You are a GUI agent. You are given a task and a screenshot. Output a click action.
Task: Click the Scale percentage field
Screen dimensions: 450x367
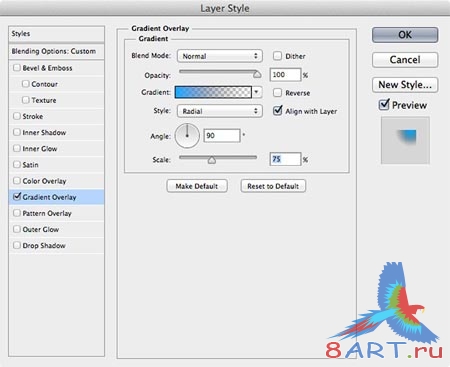[285, 159]
